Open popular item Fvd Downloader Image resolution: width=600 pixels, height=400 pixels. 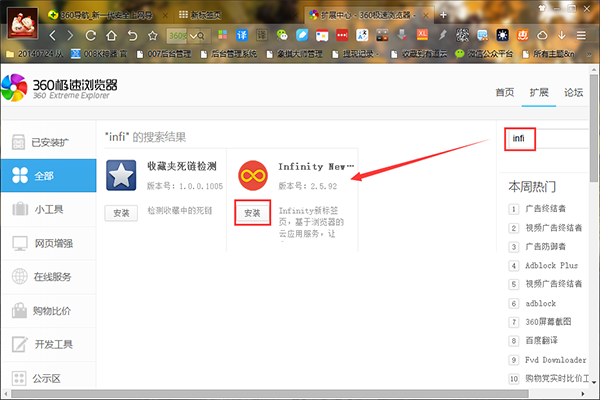click(x=555, y=360)
